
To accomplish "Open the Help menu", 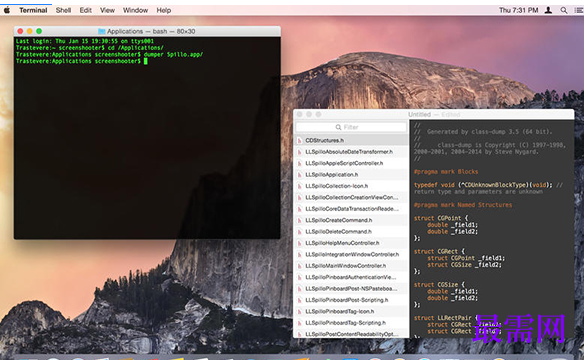I will (164, 10).
